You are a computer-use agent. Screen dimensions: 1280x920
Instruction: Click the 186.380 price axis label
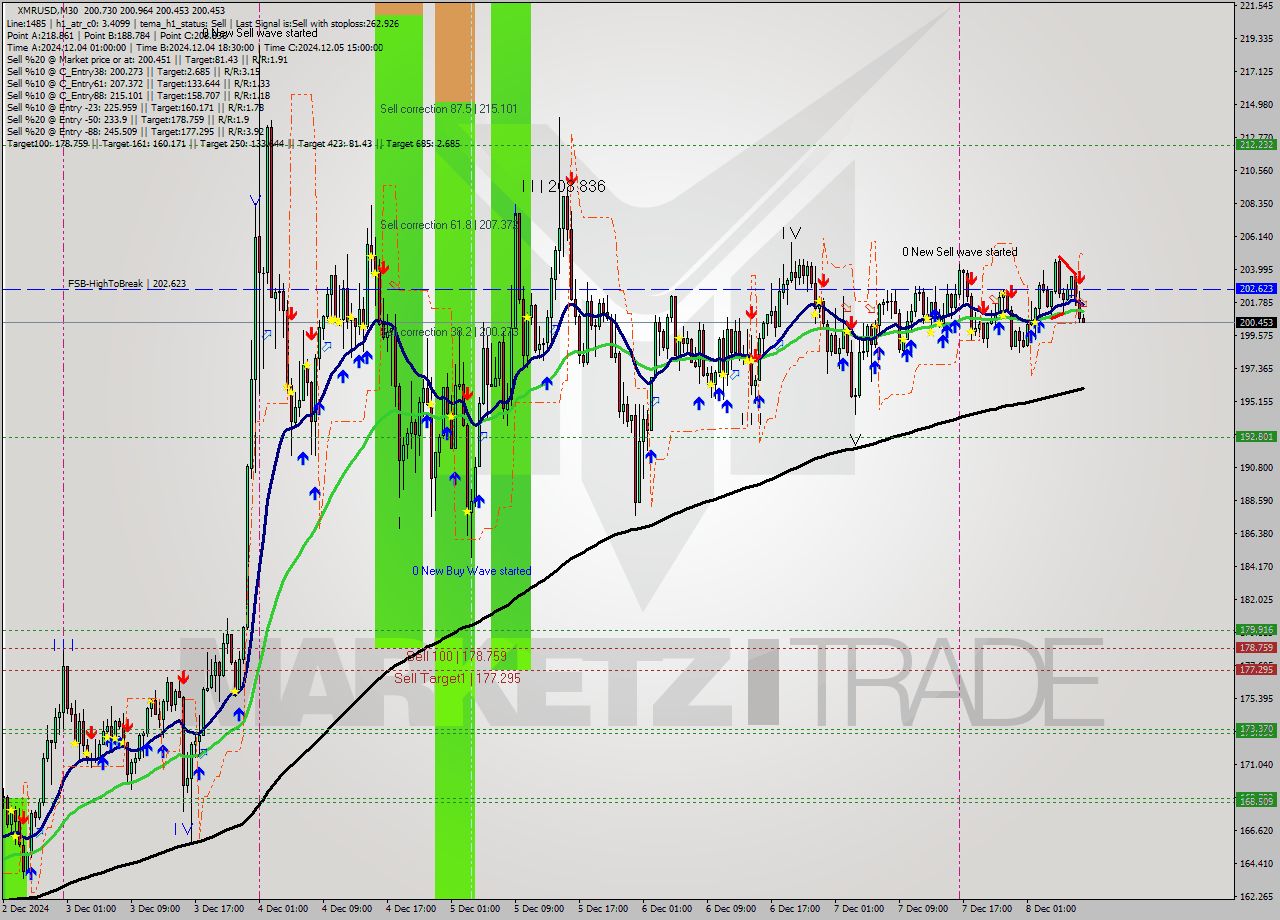1256,534
